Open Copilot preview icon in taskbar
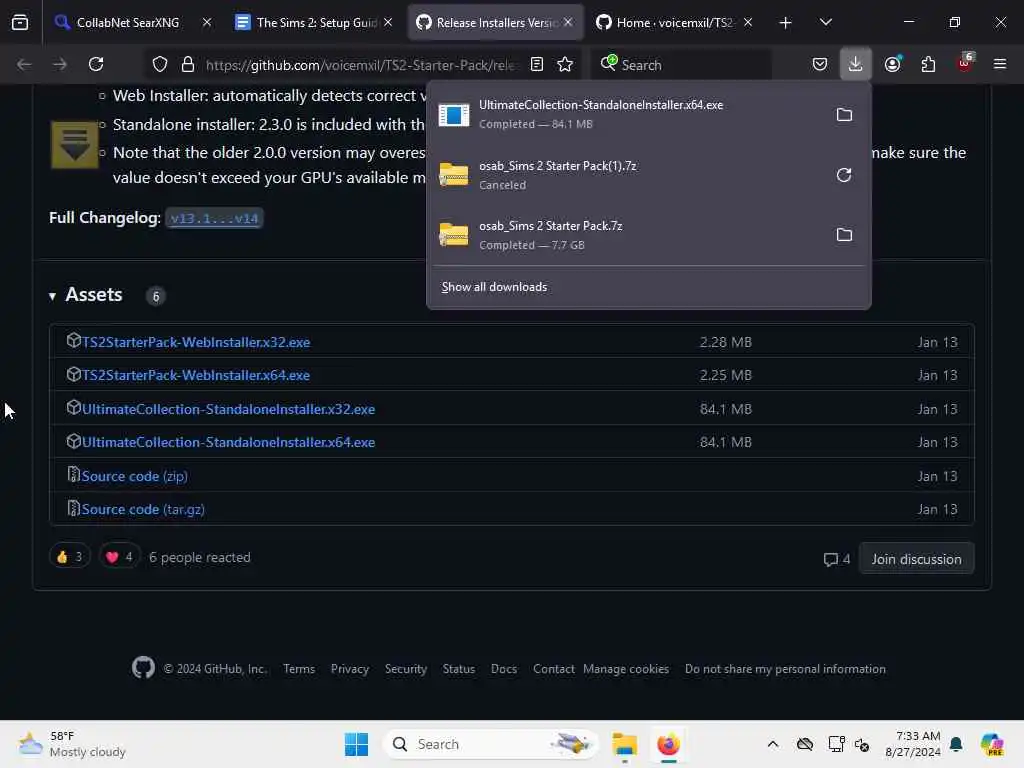The height and width of the screenshot is (768, 1024). point(992,744)
